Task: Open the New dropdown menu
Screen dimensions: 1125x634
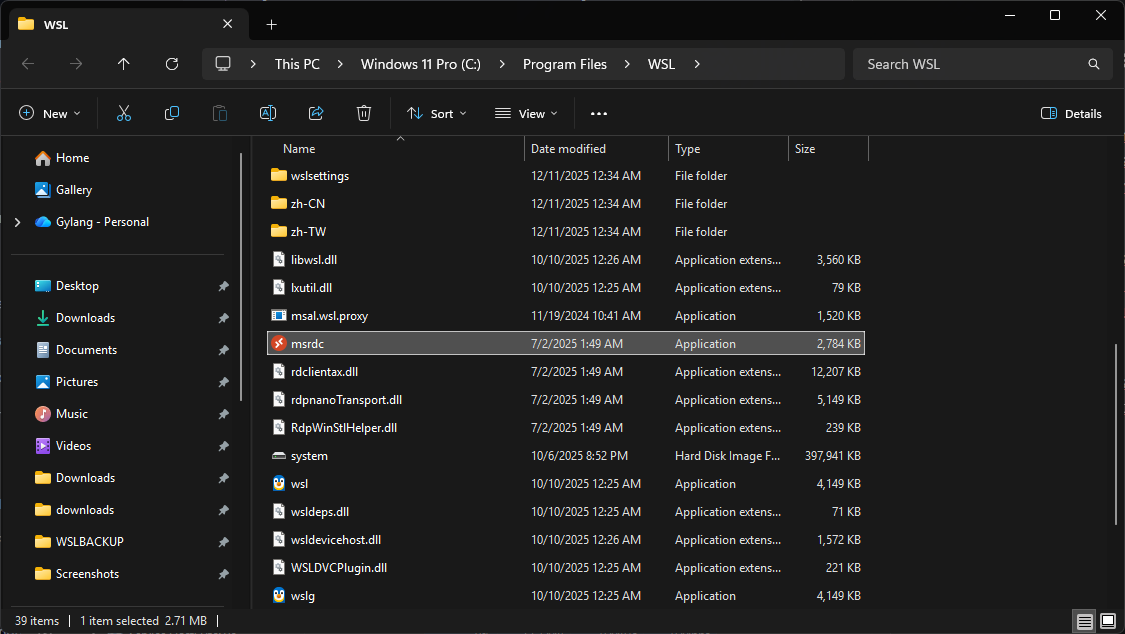Action: click(x=50, y=114)
